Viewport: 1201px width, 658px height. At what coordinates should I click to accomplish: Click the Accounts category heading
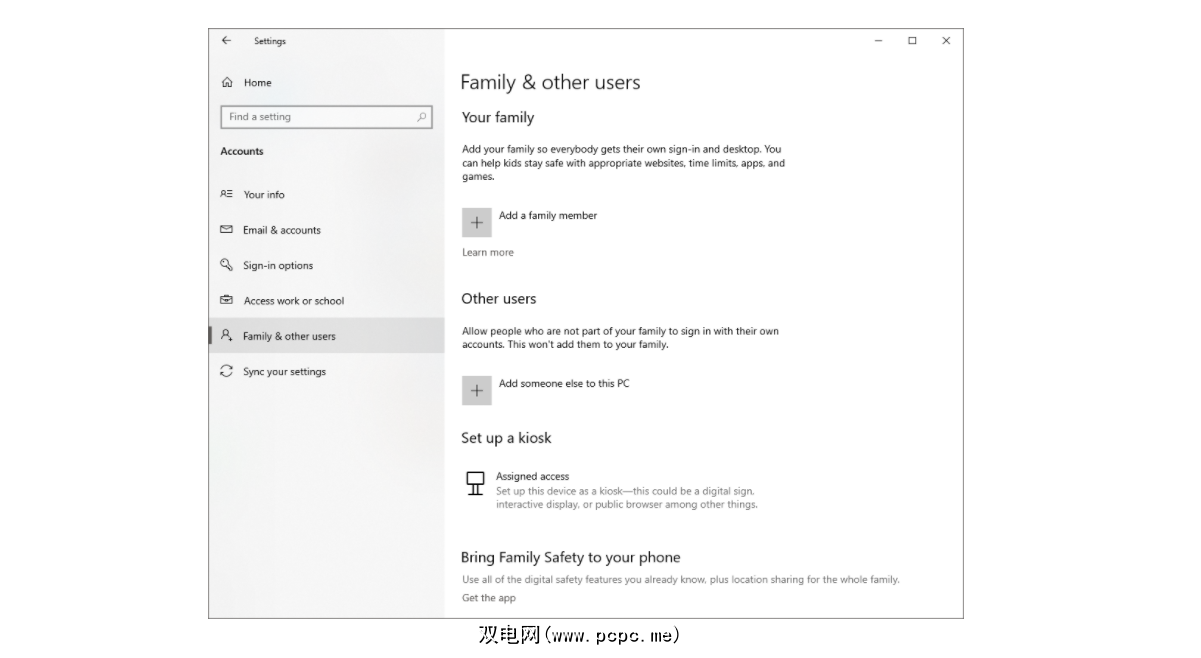tap(242, 152)
